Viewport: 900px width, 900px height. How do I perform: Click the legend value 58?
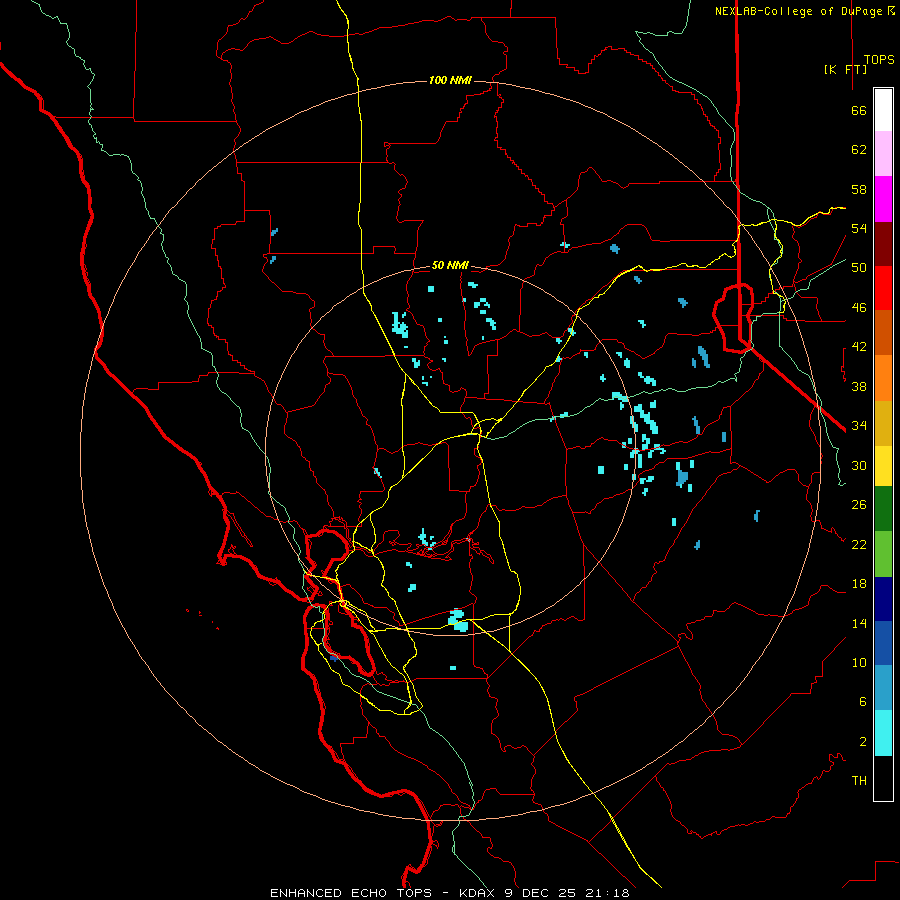coord(859,189)
